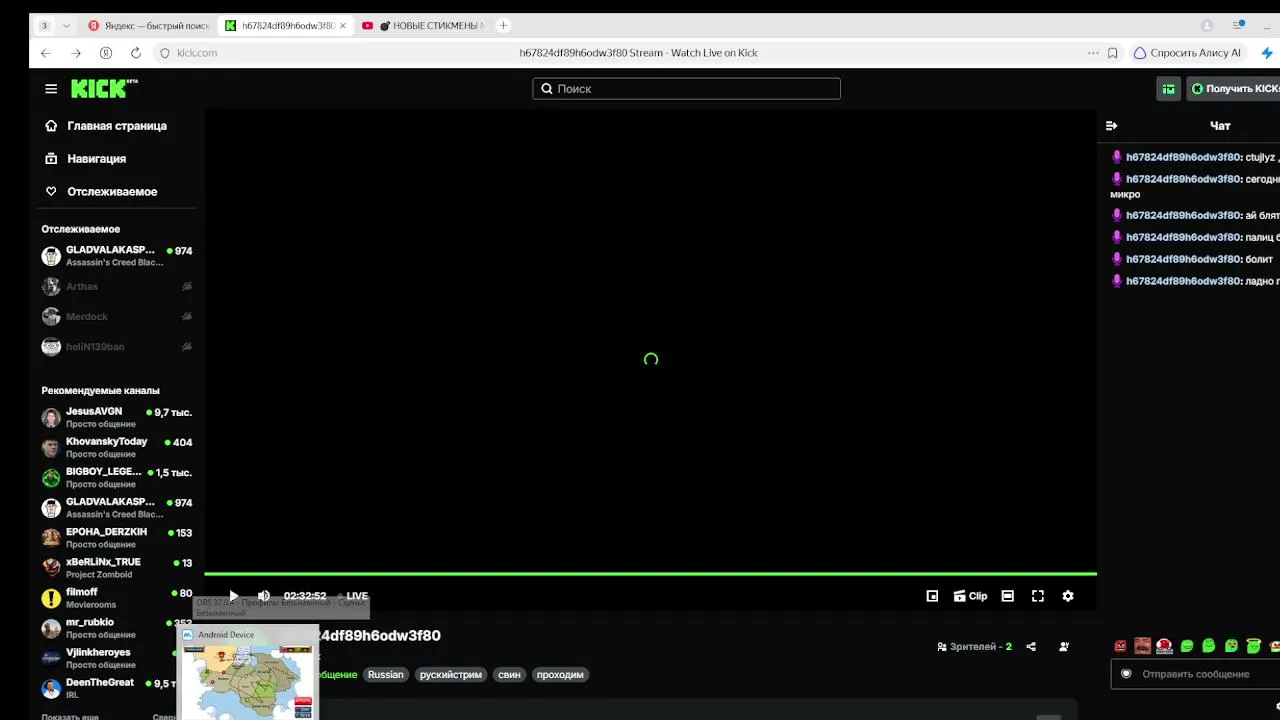The image size is (1280, 720).
Task: Share the stream
Action: coord(1031,647)
